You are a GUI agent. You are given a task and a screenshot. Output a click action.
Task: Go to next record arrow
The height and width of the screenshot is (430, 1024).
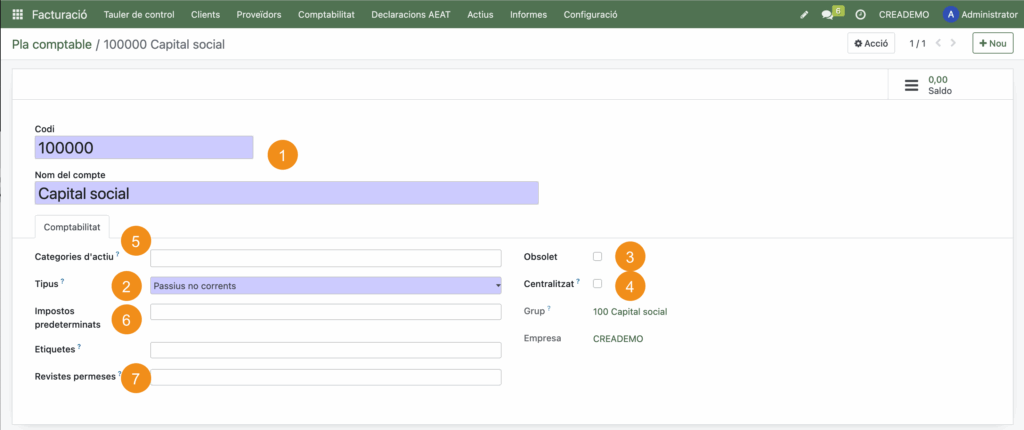954,44
